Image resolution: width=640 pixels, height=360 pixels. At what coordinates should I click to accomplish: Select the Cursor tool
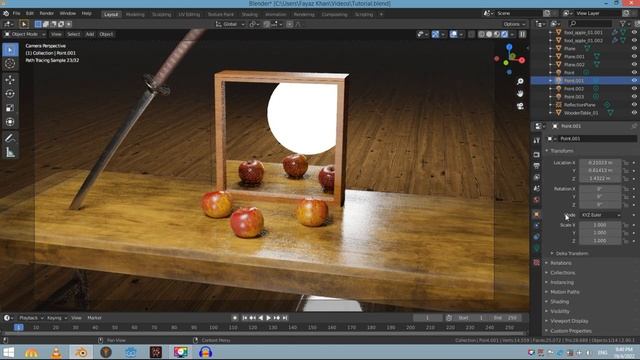click(10, 63)
